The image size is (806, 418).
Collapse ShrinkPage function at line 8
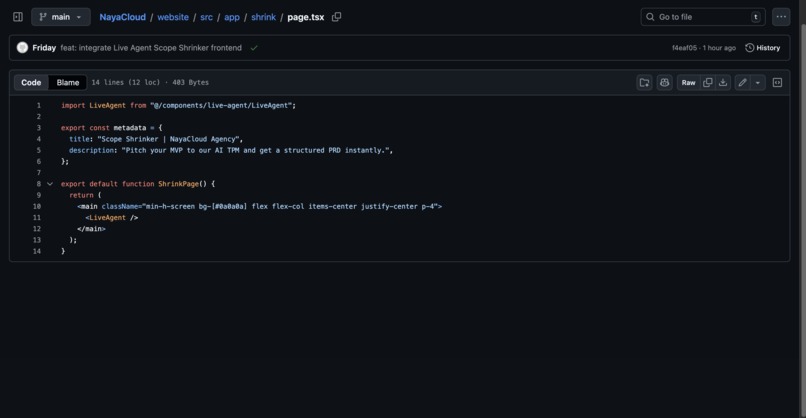point(50,184)
